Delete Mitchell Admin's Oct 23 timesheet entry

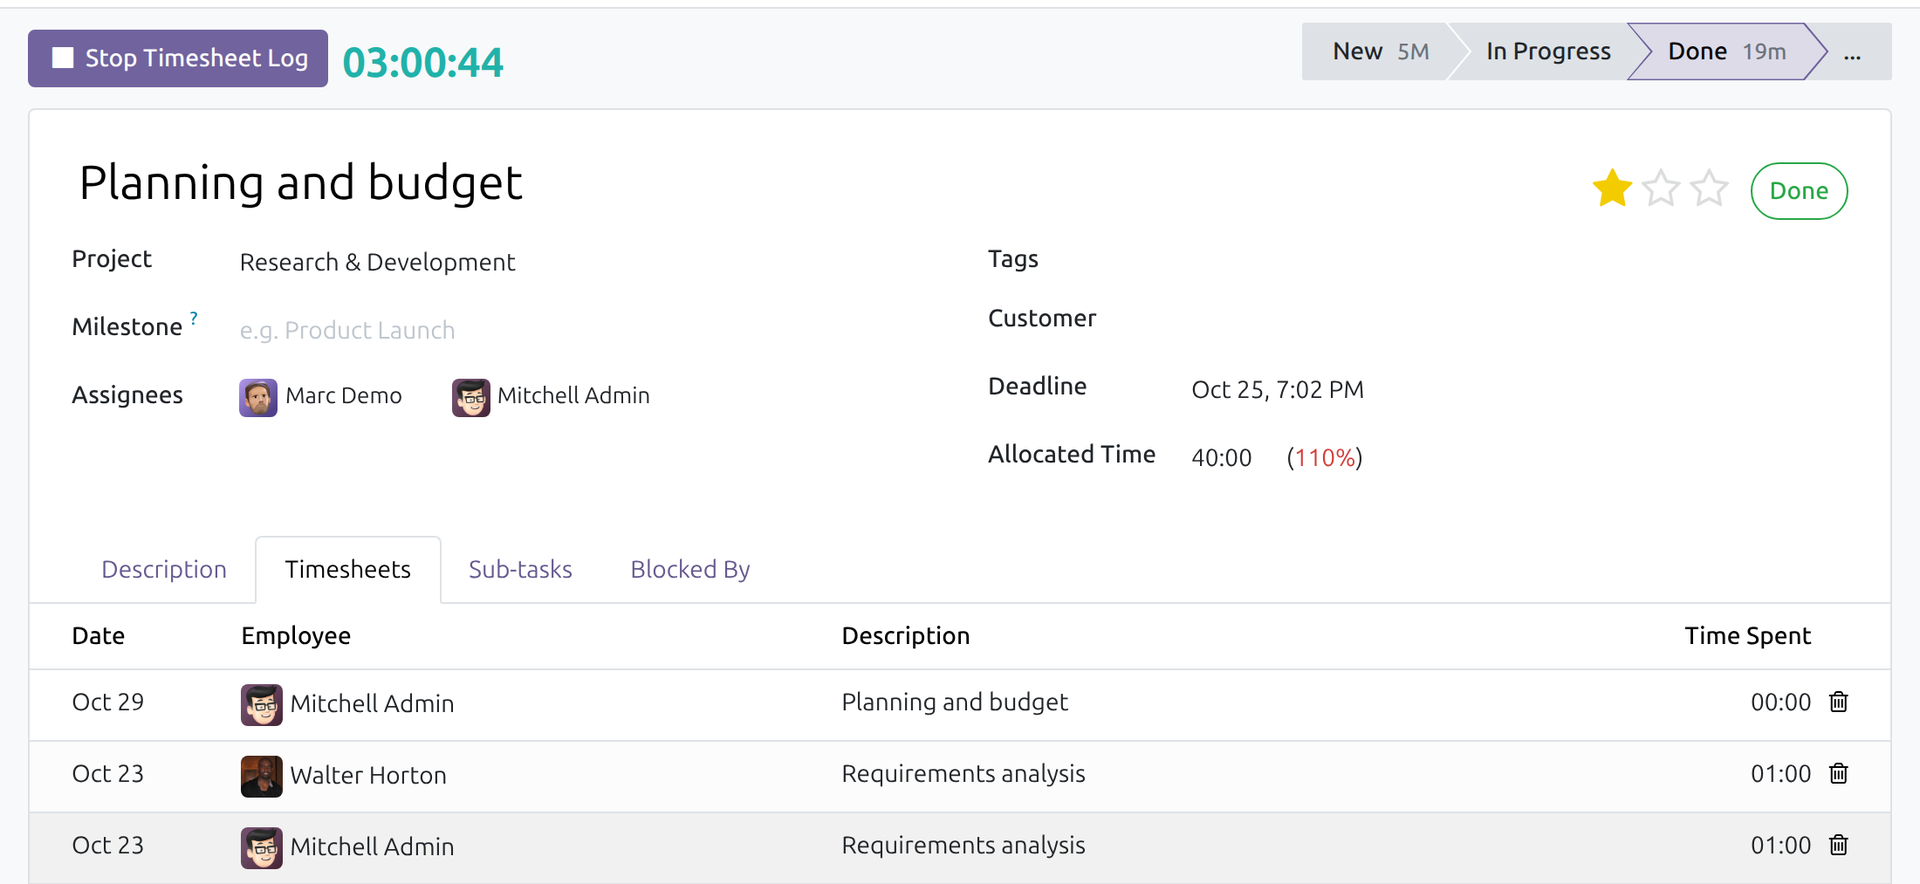[1838, 846]
